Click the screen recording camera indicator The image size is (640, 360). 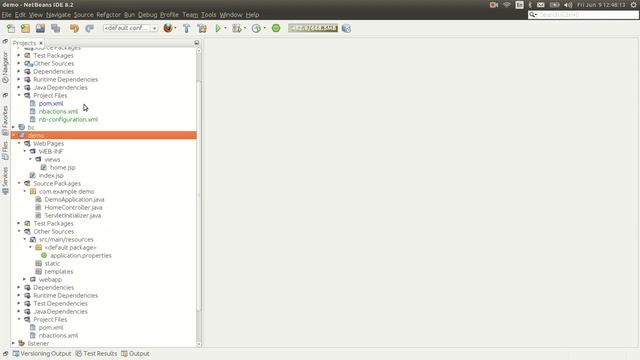click(494, 5)
